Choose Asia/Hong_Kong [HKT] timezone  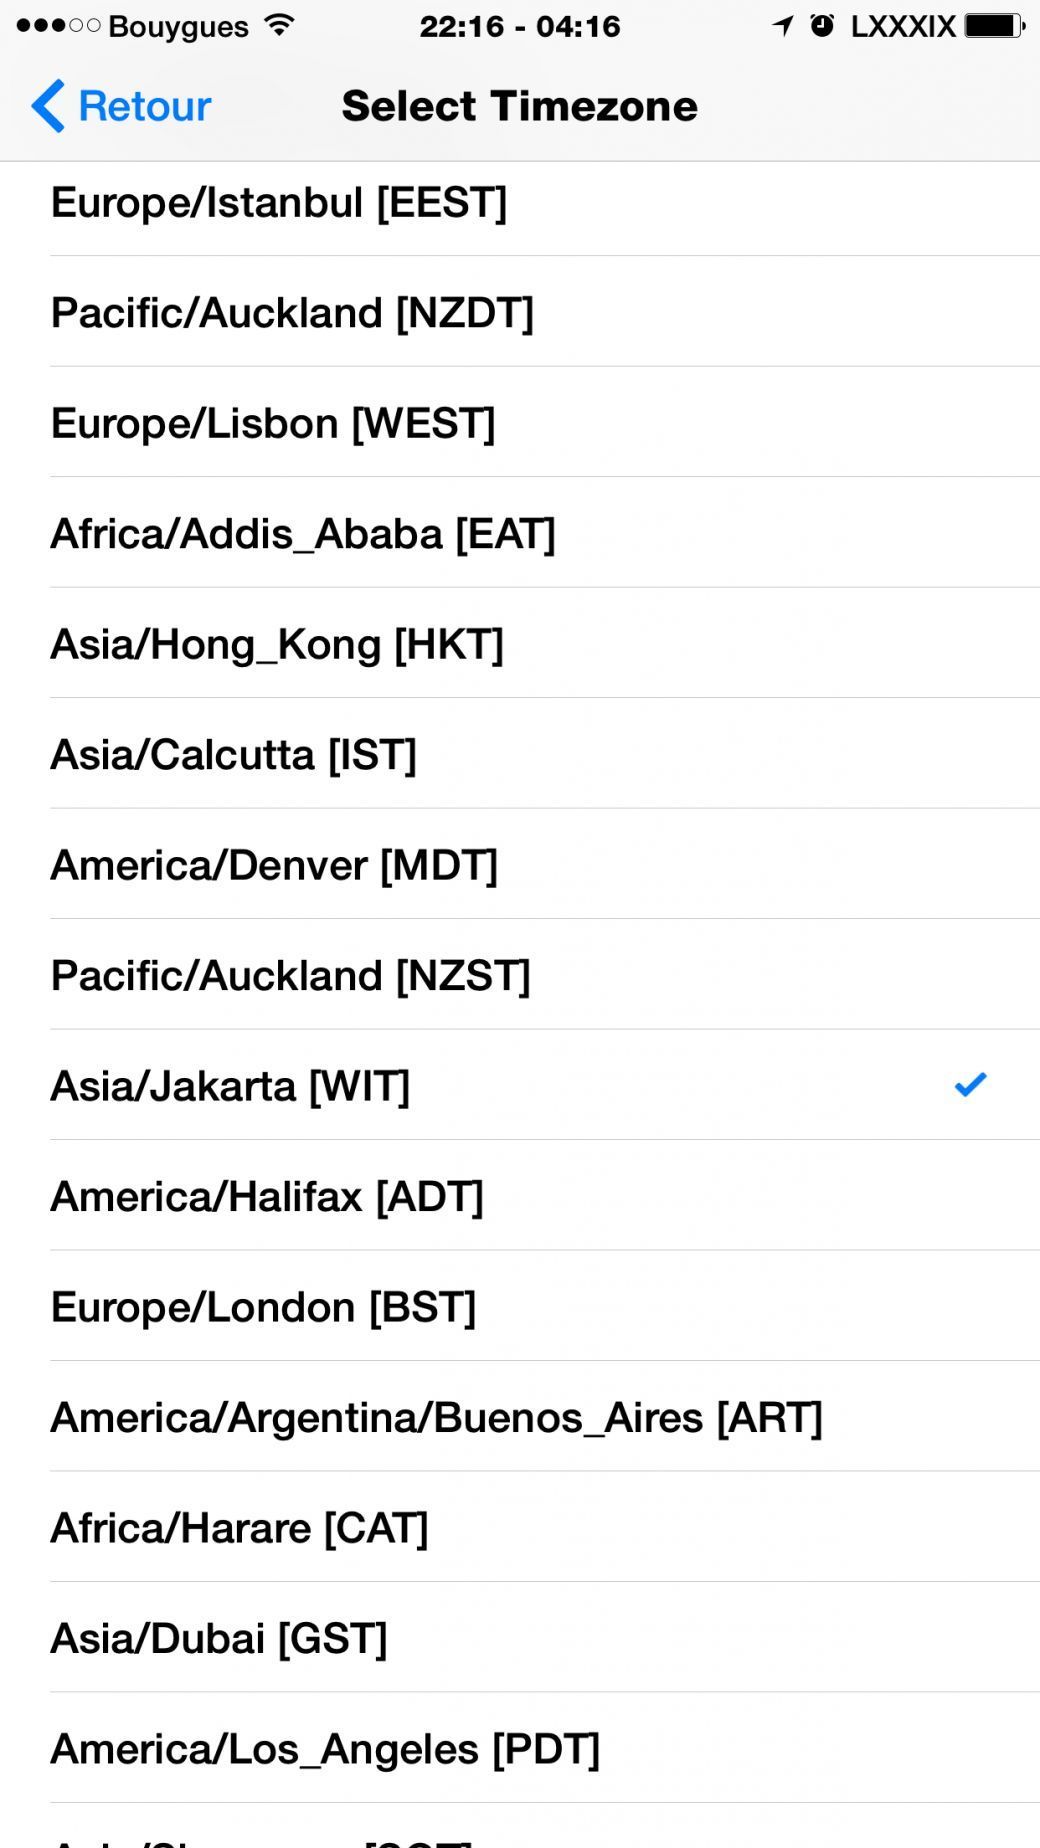pos(277,644)
